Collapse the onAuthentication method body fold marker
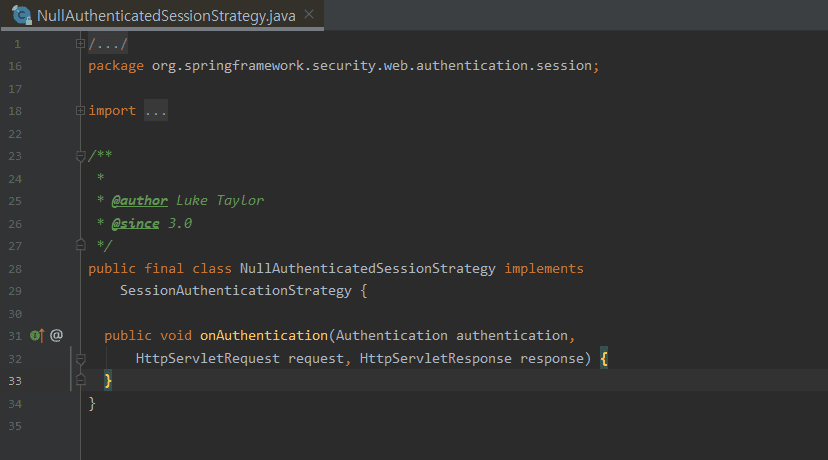This screenshot has height=460, width=828. pyautogui.click(x=81, y=358)
